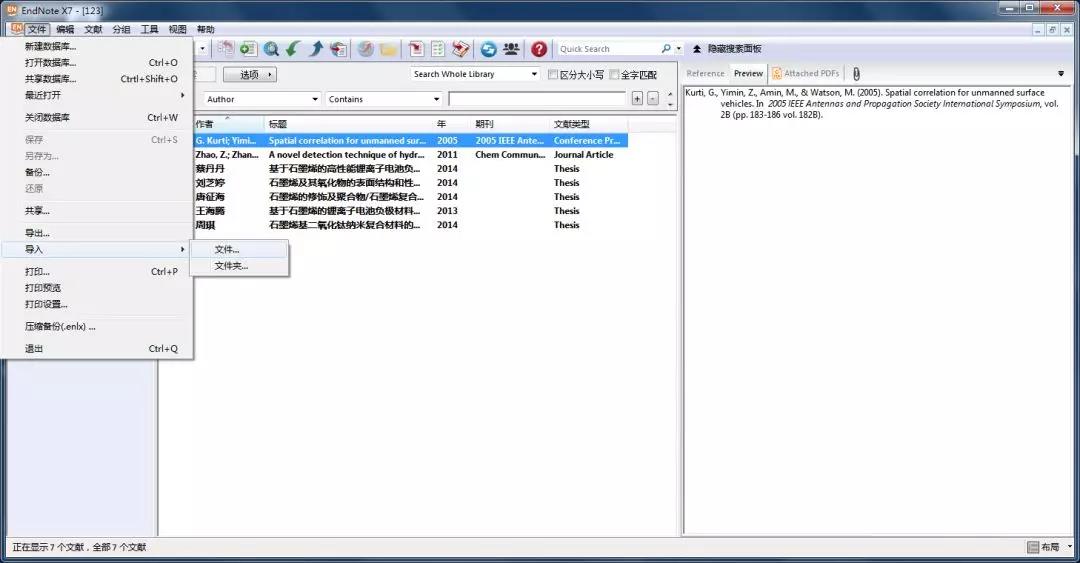Open the Quick Search dropdown arrow
1080x563 pixels.
pyautogui.click(x=678, y=48)
